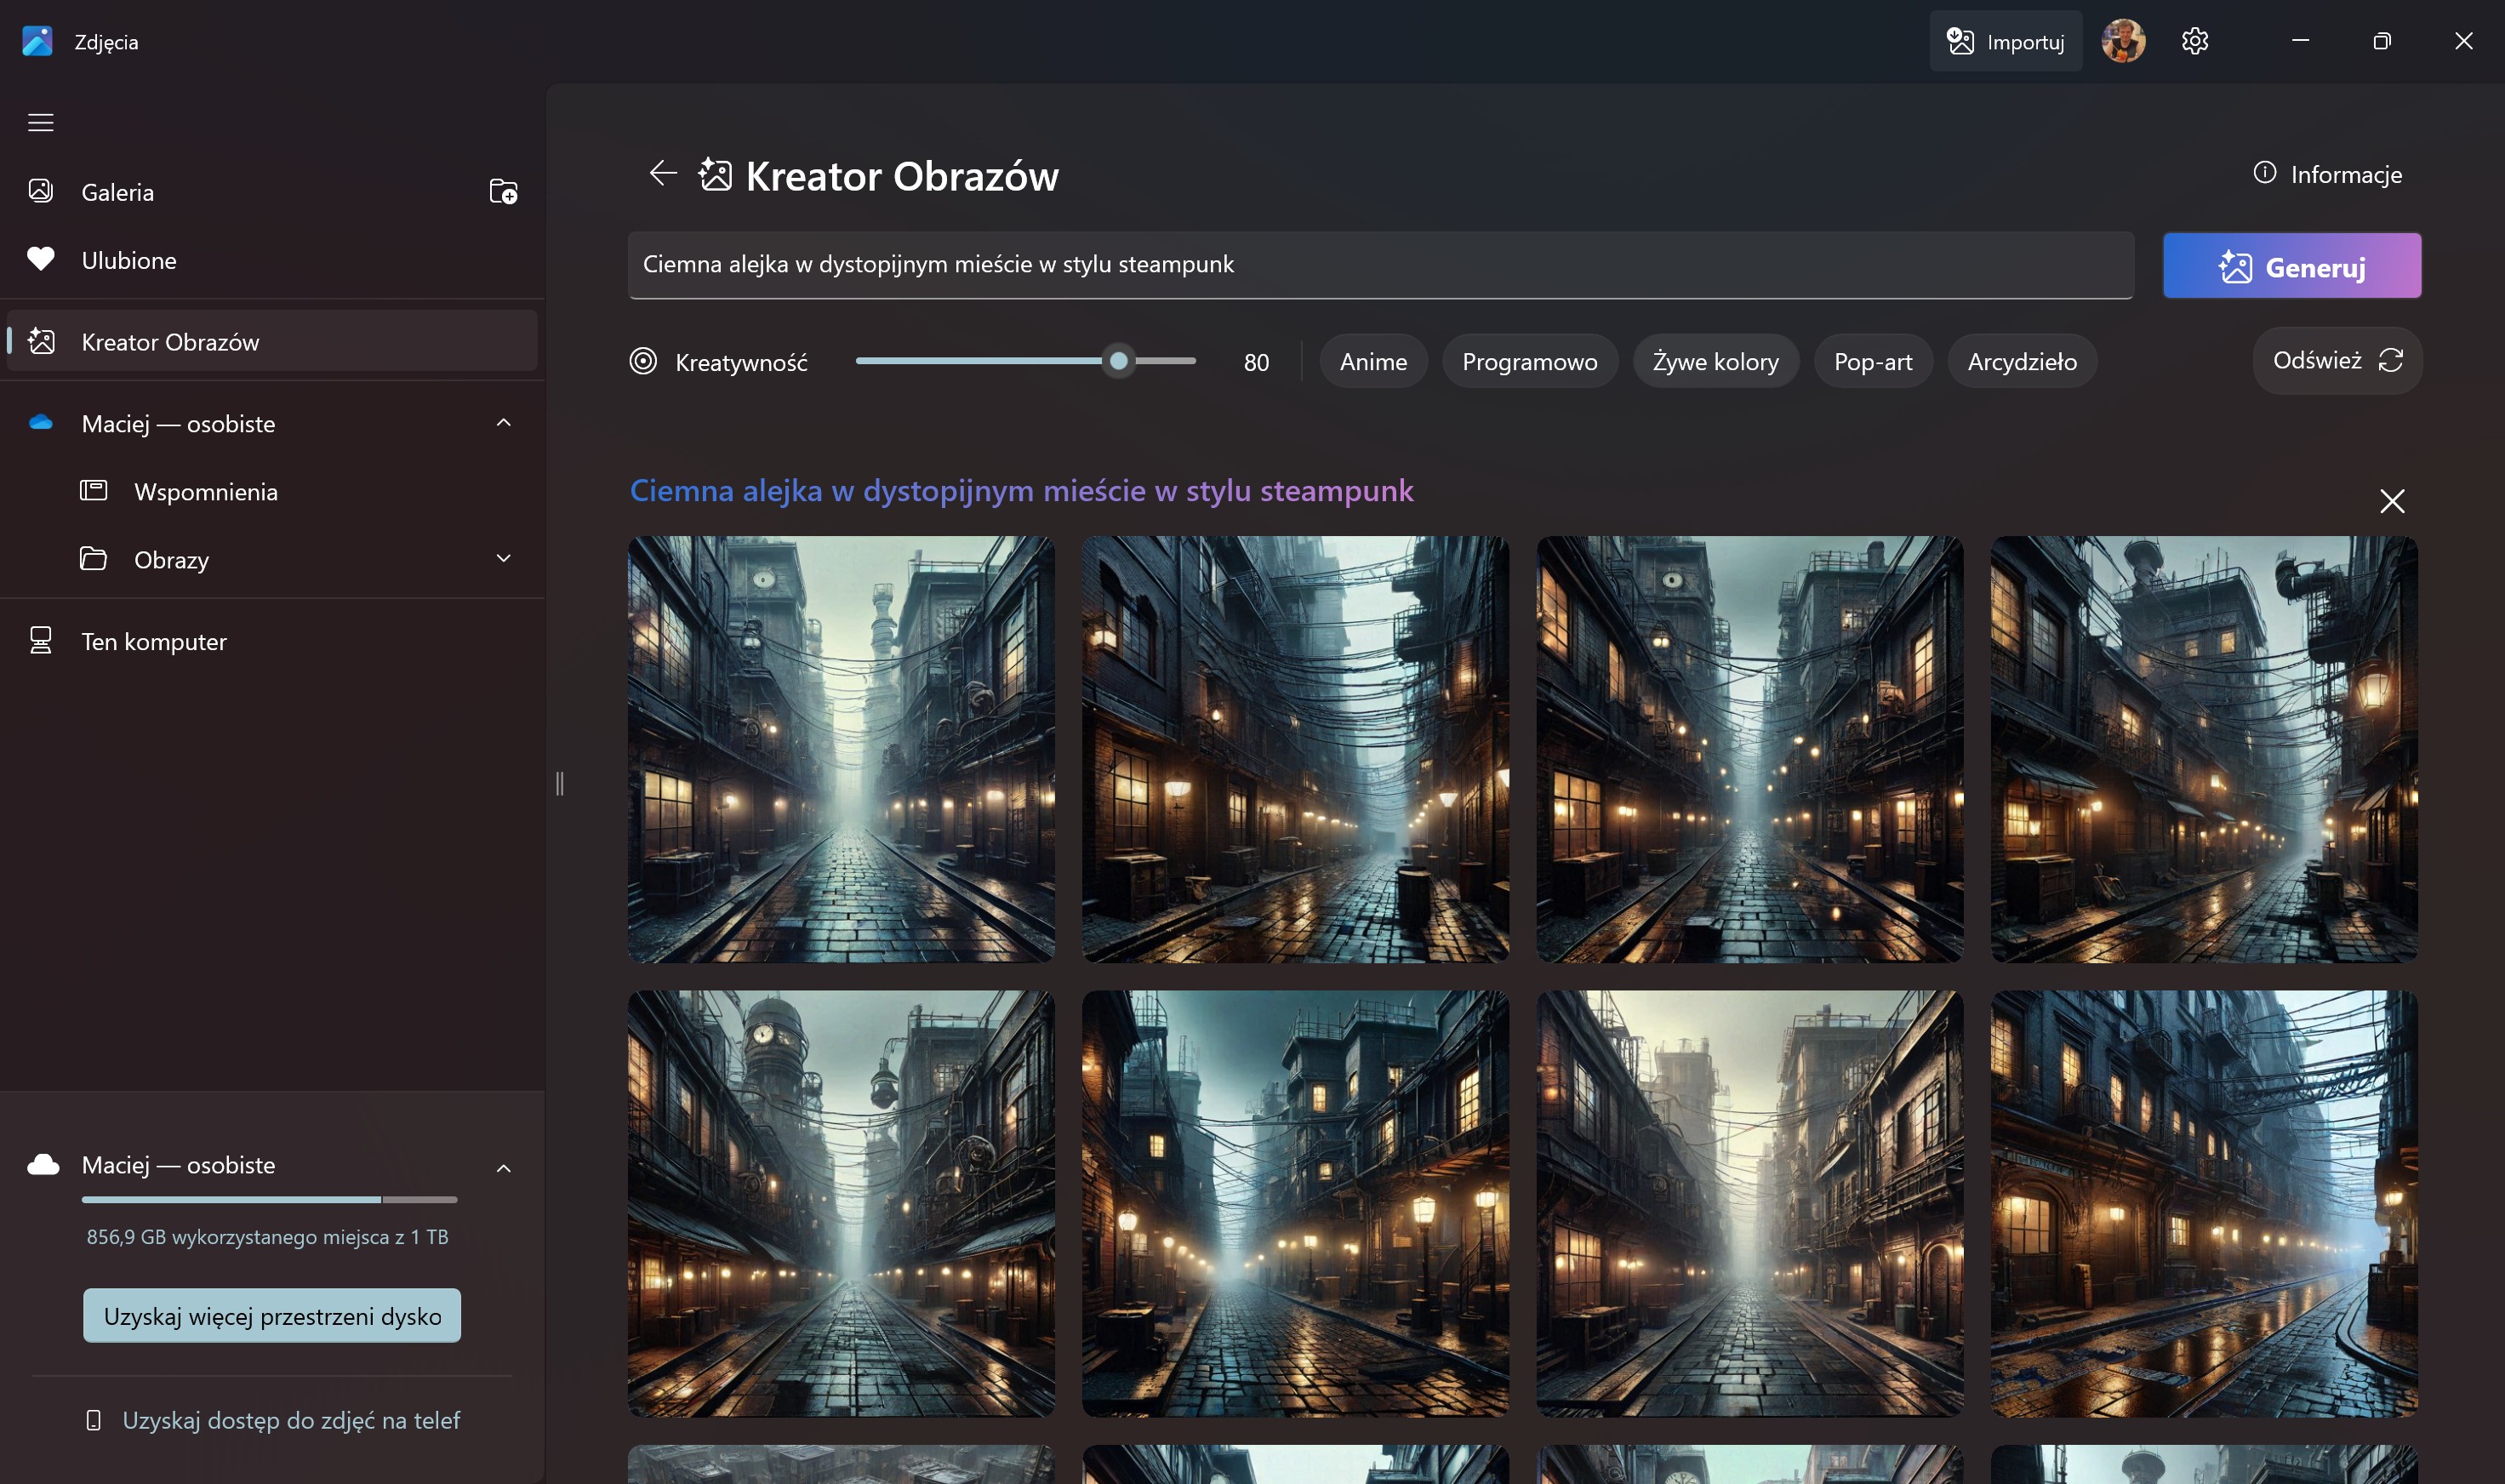Adjust the Kreatywność slider handle
The image size is (2505, 1484).
point(1119,361)
